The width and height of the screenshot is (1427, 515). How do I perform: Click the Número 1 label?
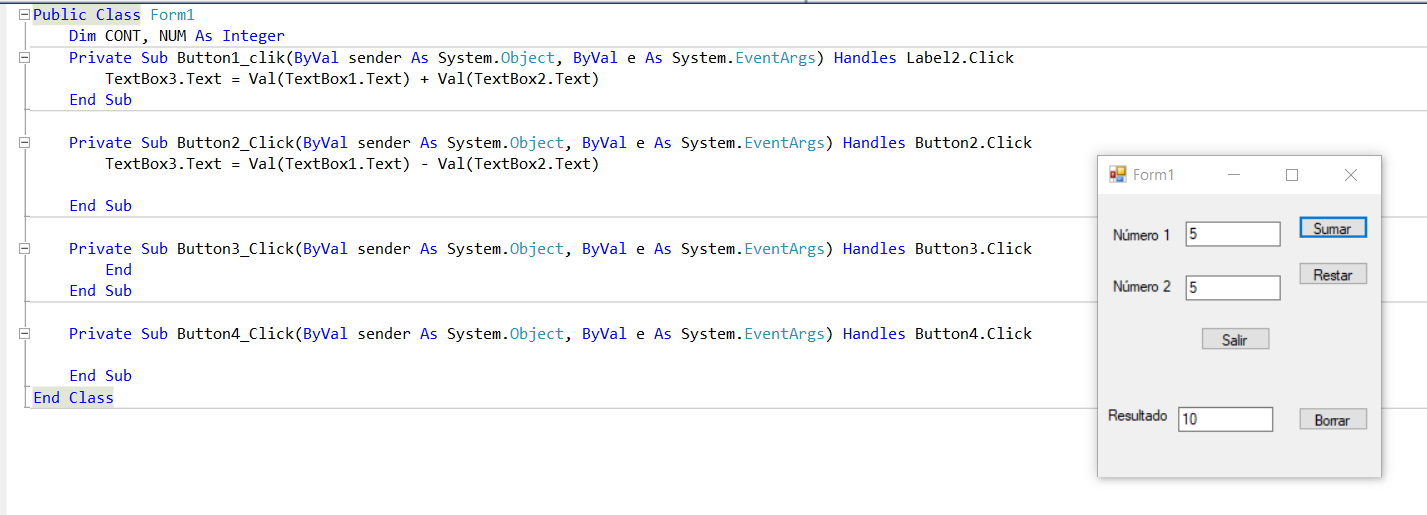tap(1141, 235)
